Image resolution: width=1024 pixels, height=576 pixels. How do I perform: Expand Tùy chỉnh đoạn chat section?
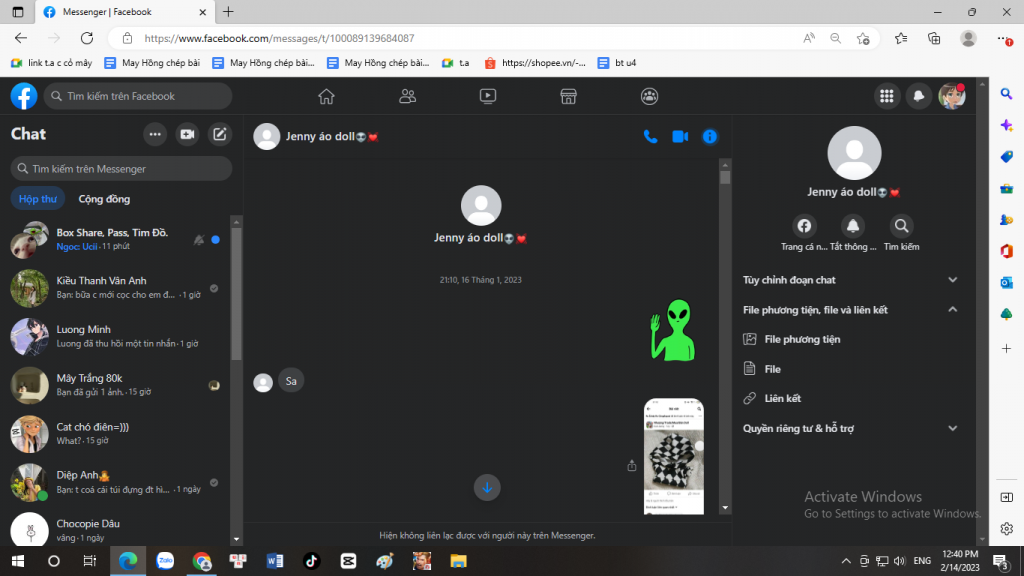[x=952, y=280]
